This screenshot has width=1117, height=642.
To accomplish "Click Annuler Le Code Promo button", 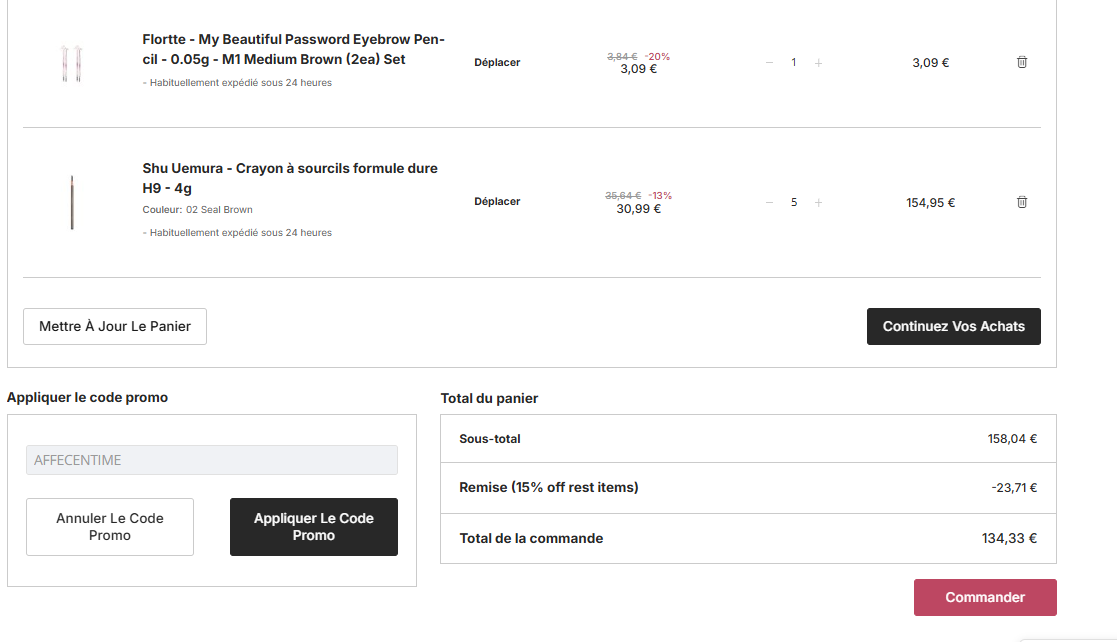I will (110, 527).
